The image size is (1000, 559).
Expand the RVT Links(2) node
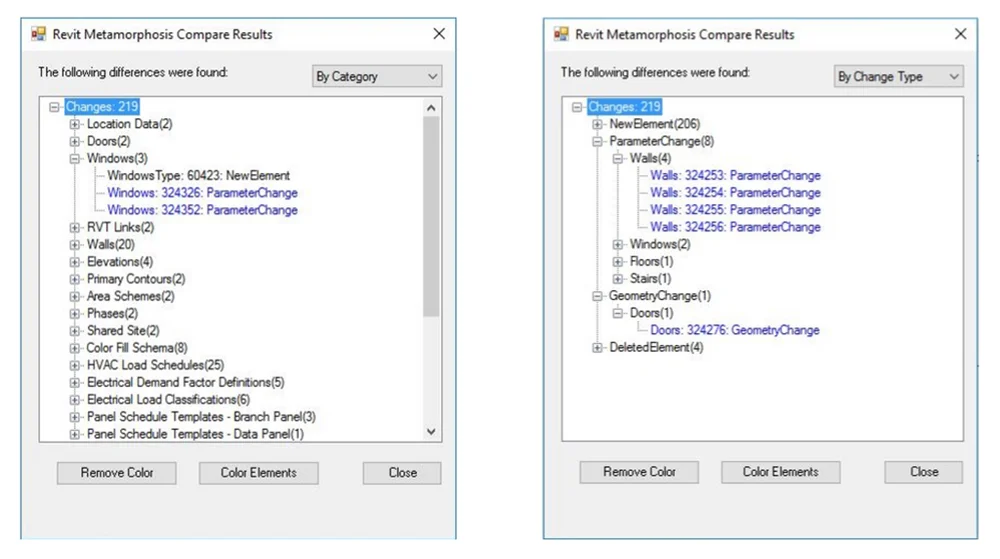point(75,228)
